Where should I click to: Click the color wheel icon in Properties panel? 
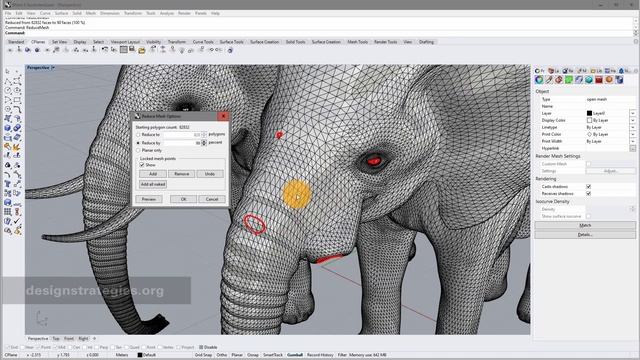pos(539,80)
